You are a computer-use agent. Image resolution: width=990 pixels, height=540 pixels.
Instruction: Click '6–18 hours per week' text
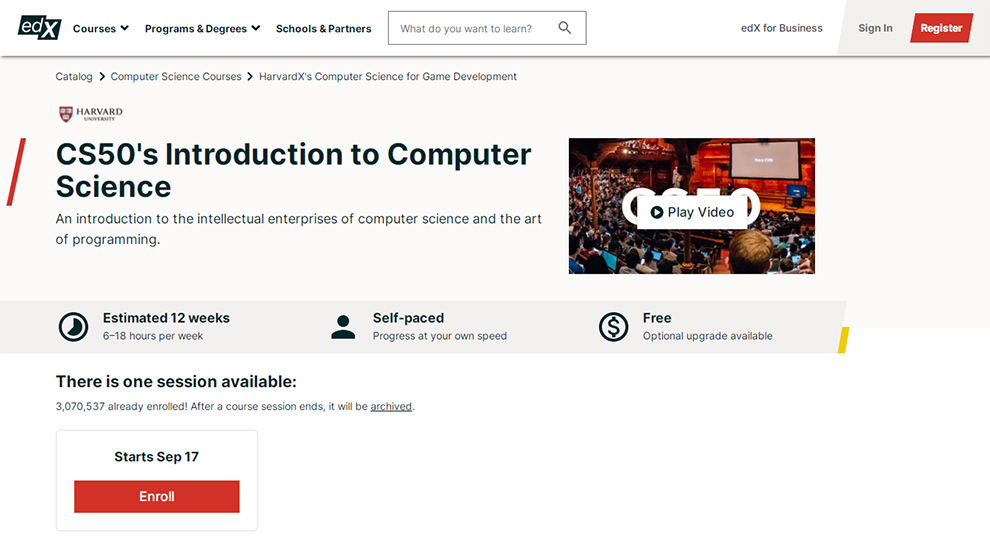[x=153, y=336]
